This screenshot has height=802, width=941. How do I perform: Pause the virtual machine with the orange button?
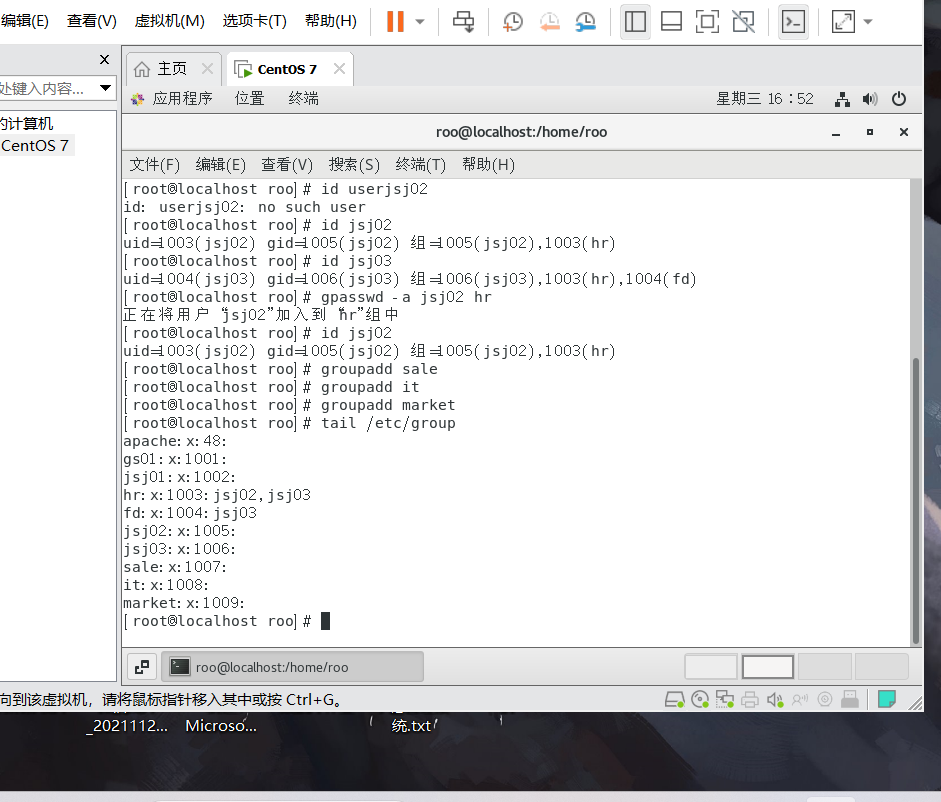click(x=395, y=22)
